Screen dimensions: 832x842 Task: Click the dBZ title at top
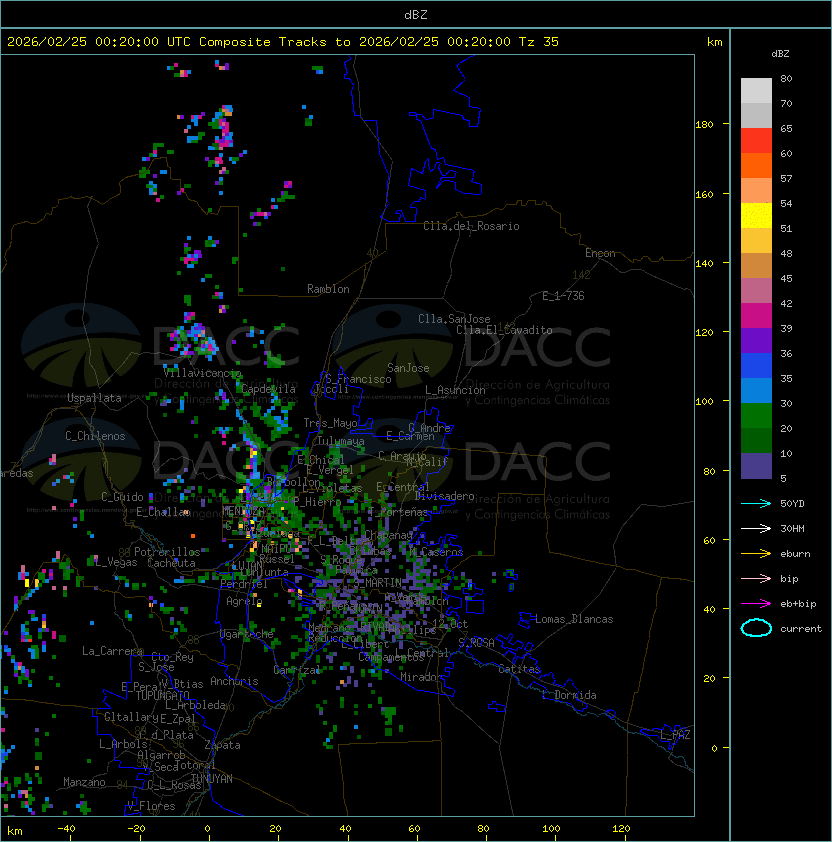click(x=416, y=14)
